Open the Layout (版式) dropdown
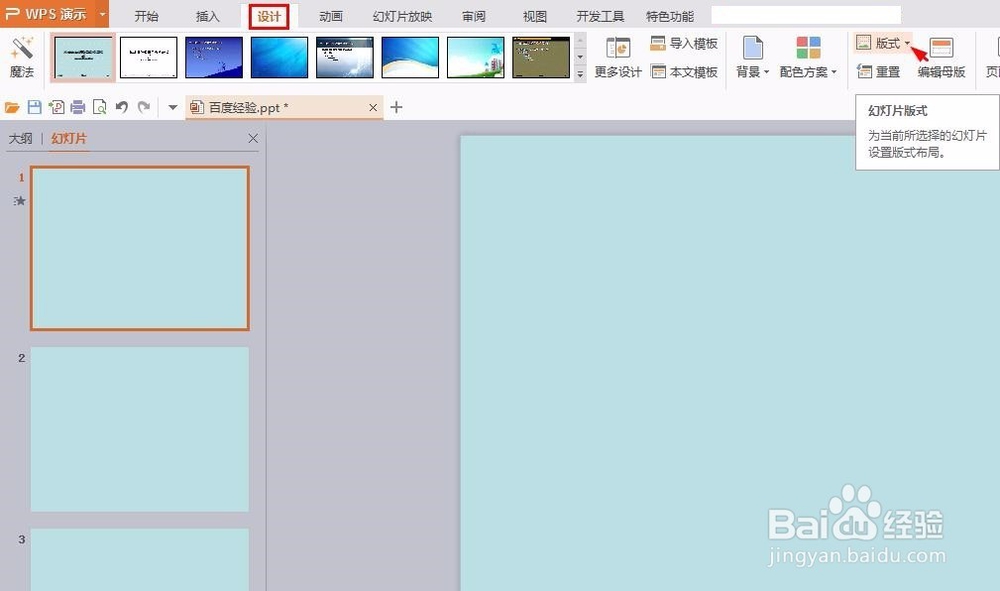Screen dimensions: 1000x591 (x=883, y=43)
